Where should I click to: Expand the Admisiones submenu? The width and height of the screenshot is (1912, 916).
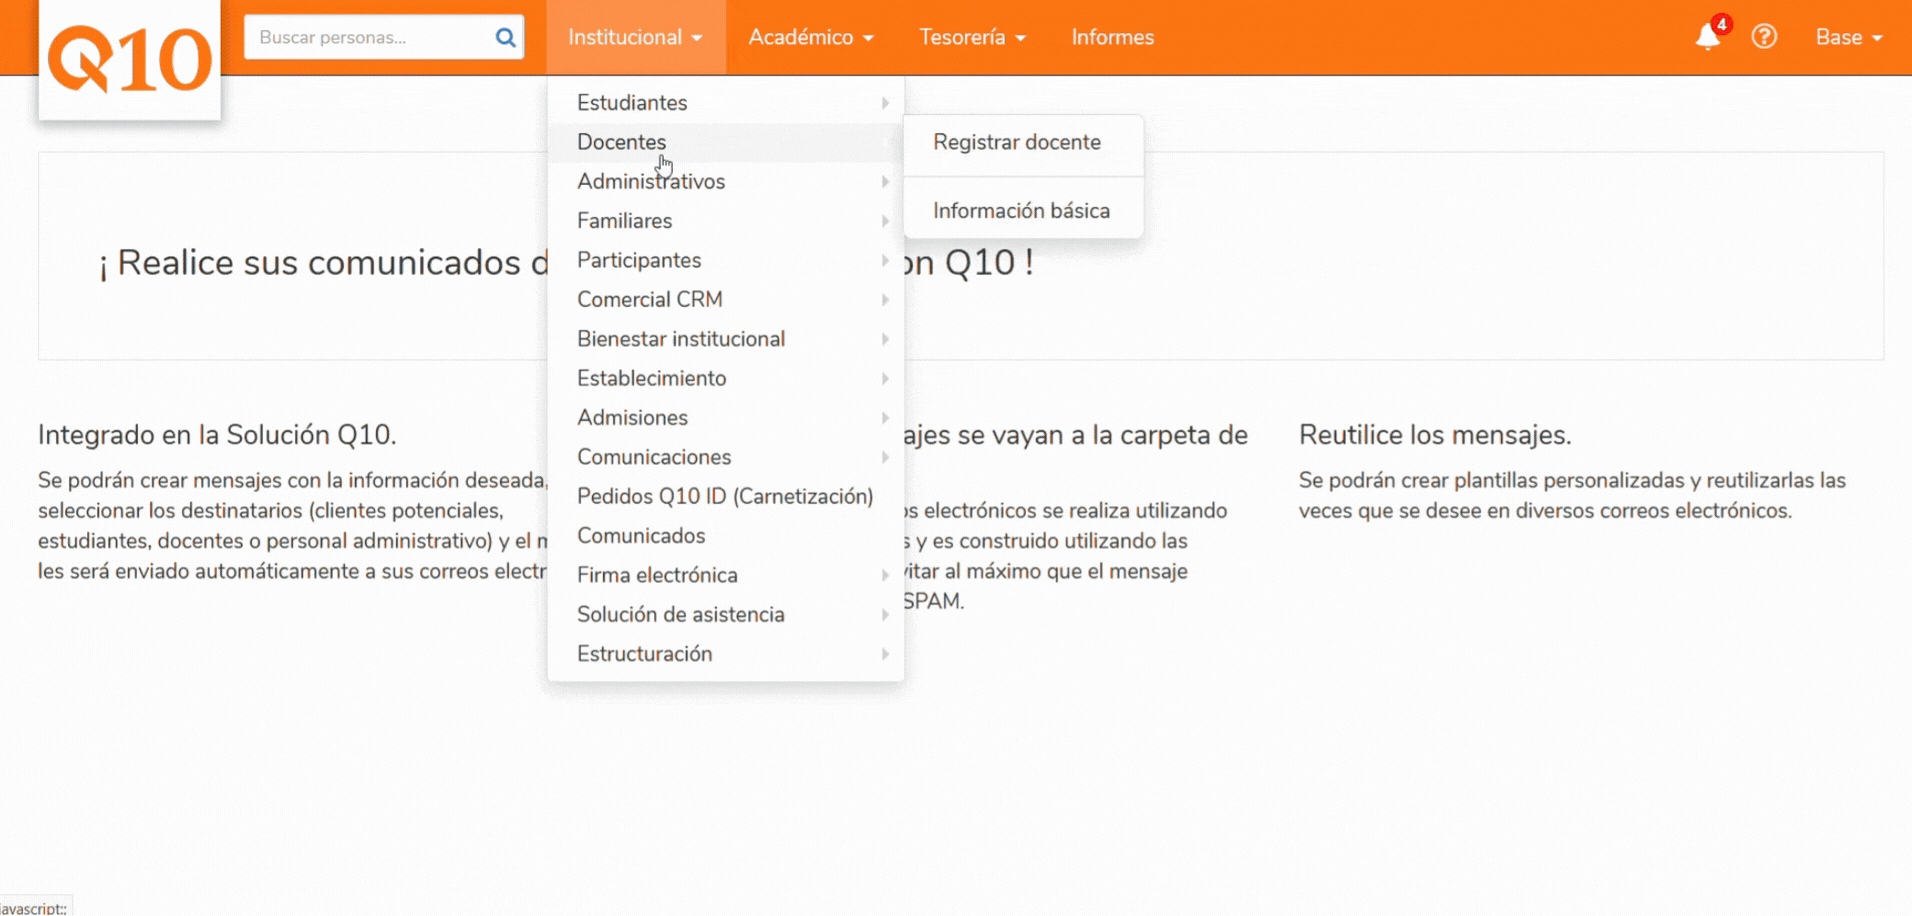[x=726, y=418]
